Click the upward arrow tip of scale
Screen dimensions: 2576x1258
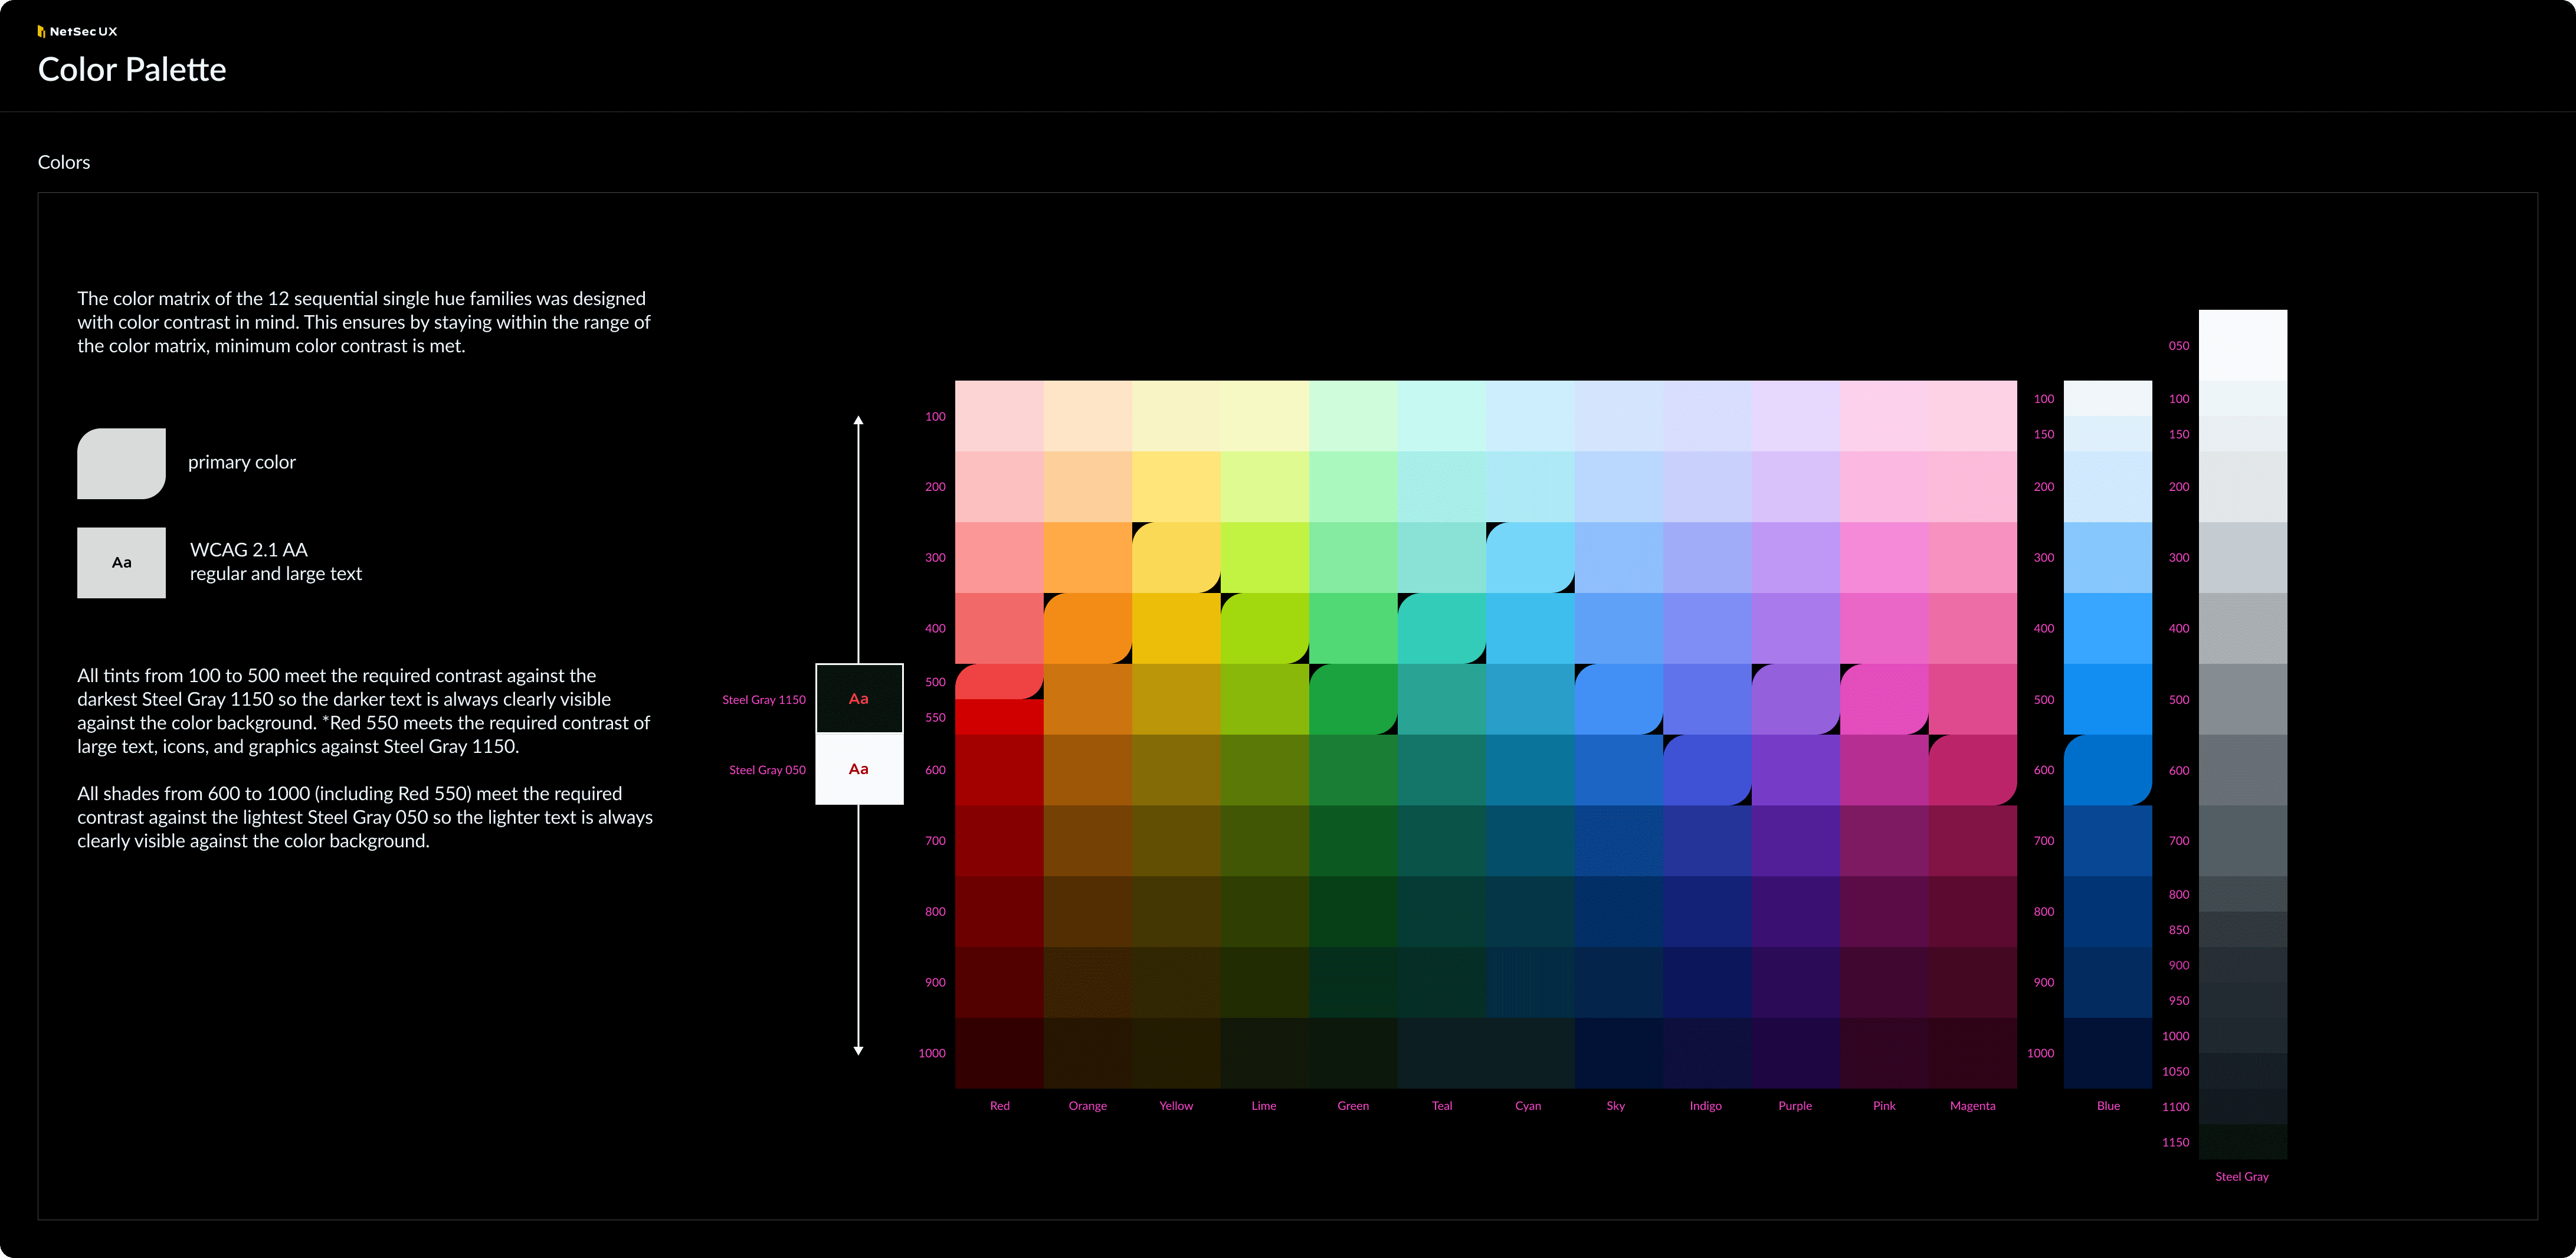[858, 420]
